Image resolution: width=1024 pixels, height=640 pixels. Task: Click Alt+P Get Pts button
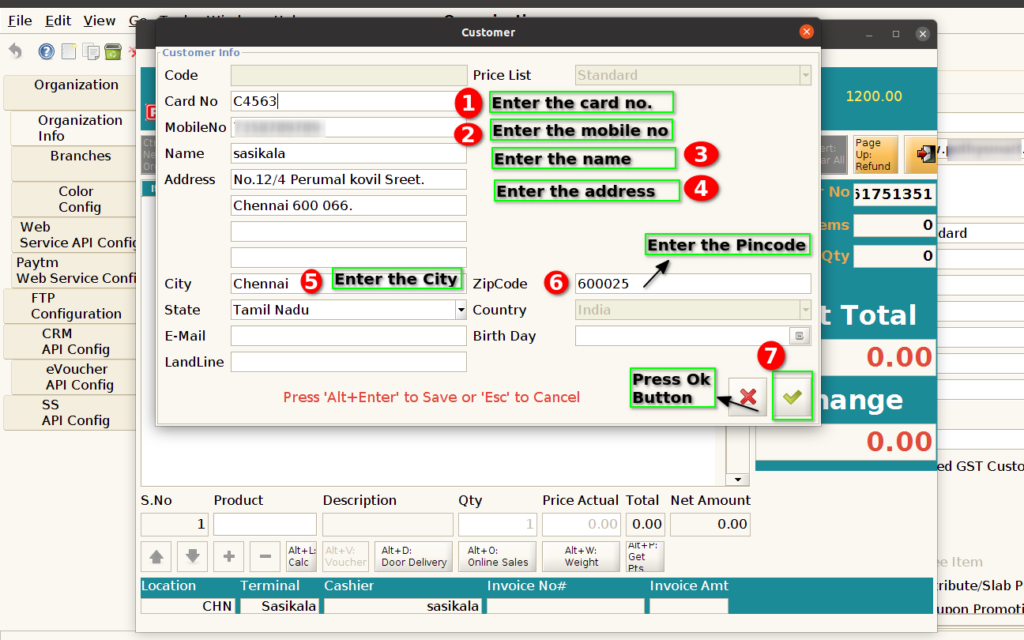pyautogui.click(x=645, y=556)
